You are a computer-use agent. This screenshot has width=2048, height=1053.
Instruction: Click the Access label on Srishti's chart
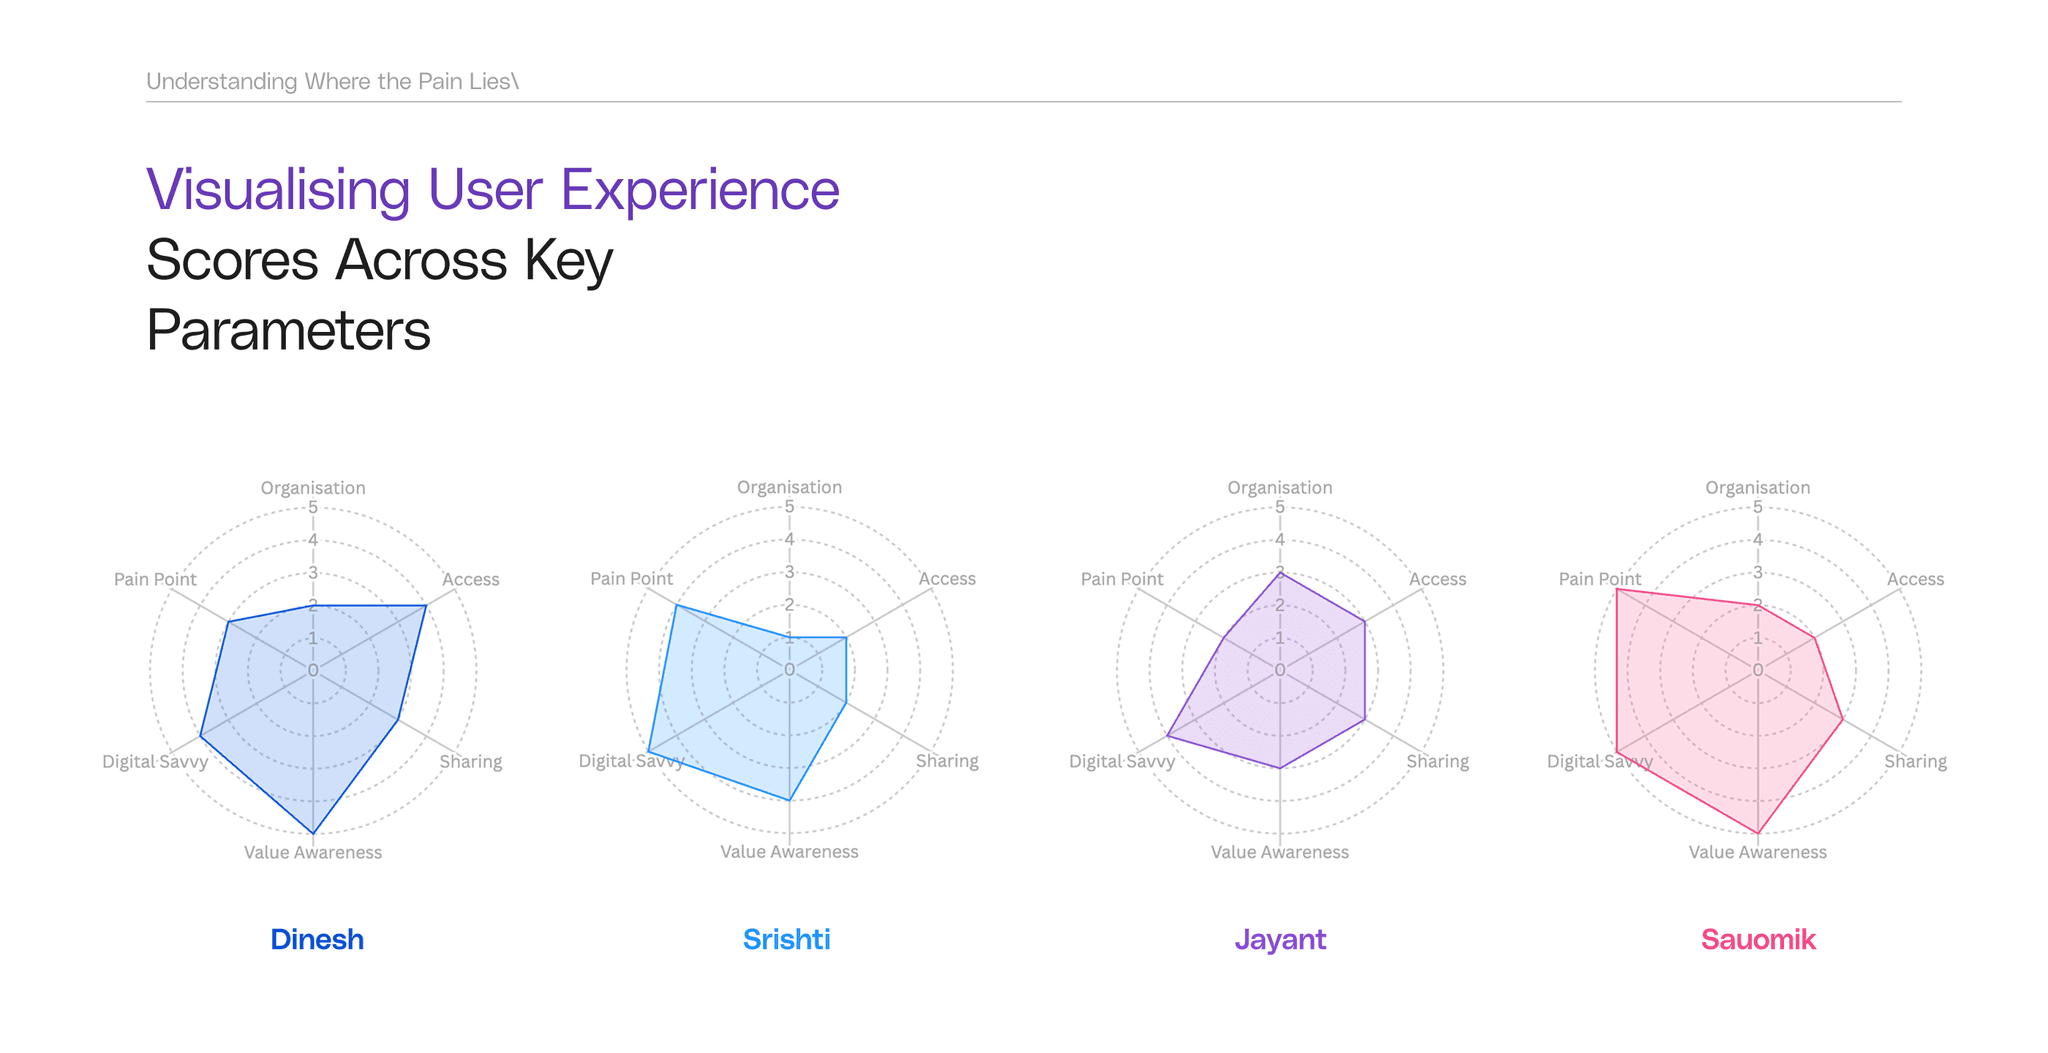click(947, 579)
